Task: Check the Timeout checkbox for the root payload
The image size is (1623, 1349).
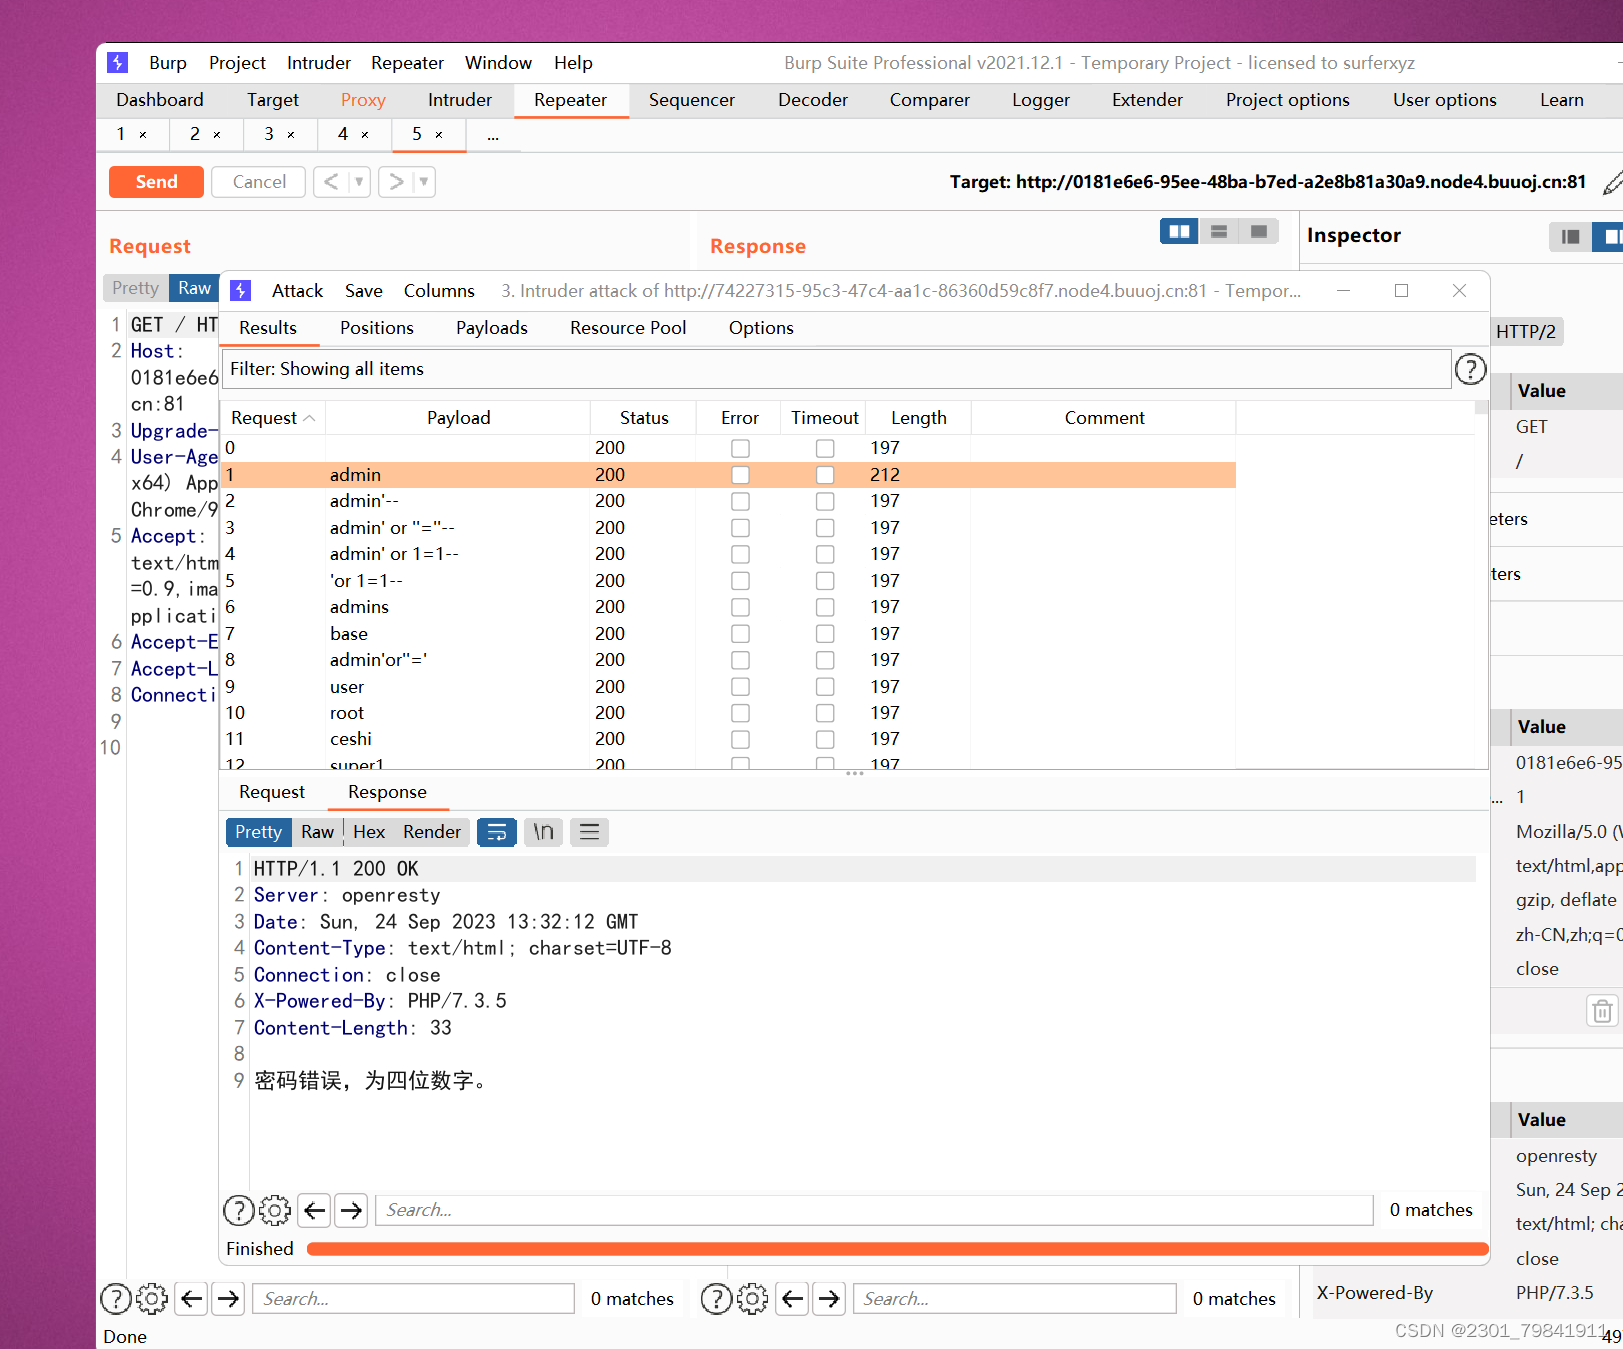Action: click(x=825, y=713)
